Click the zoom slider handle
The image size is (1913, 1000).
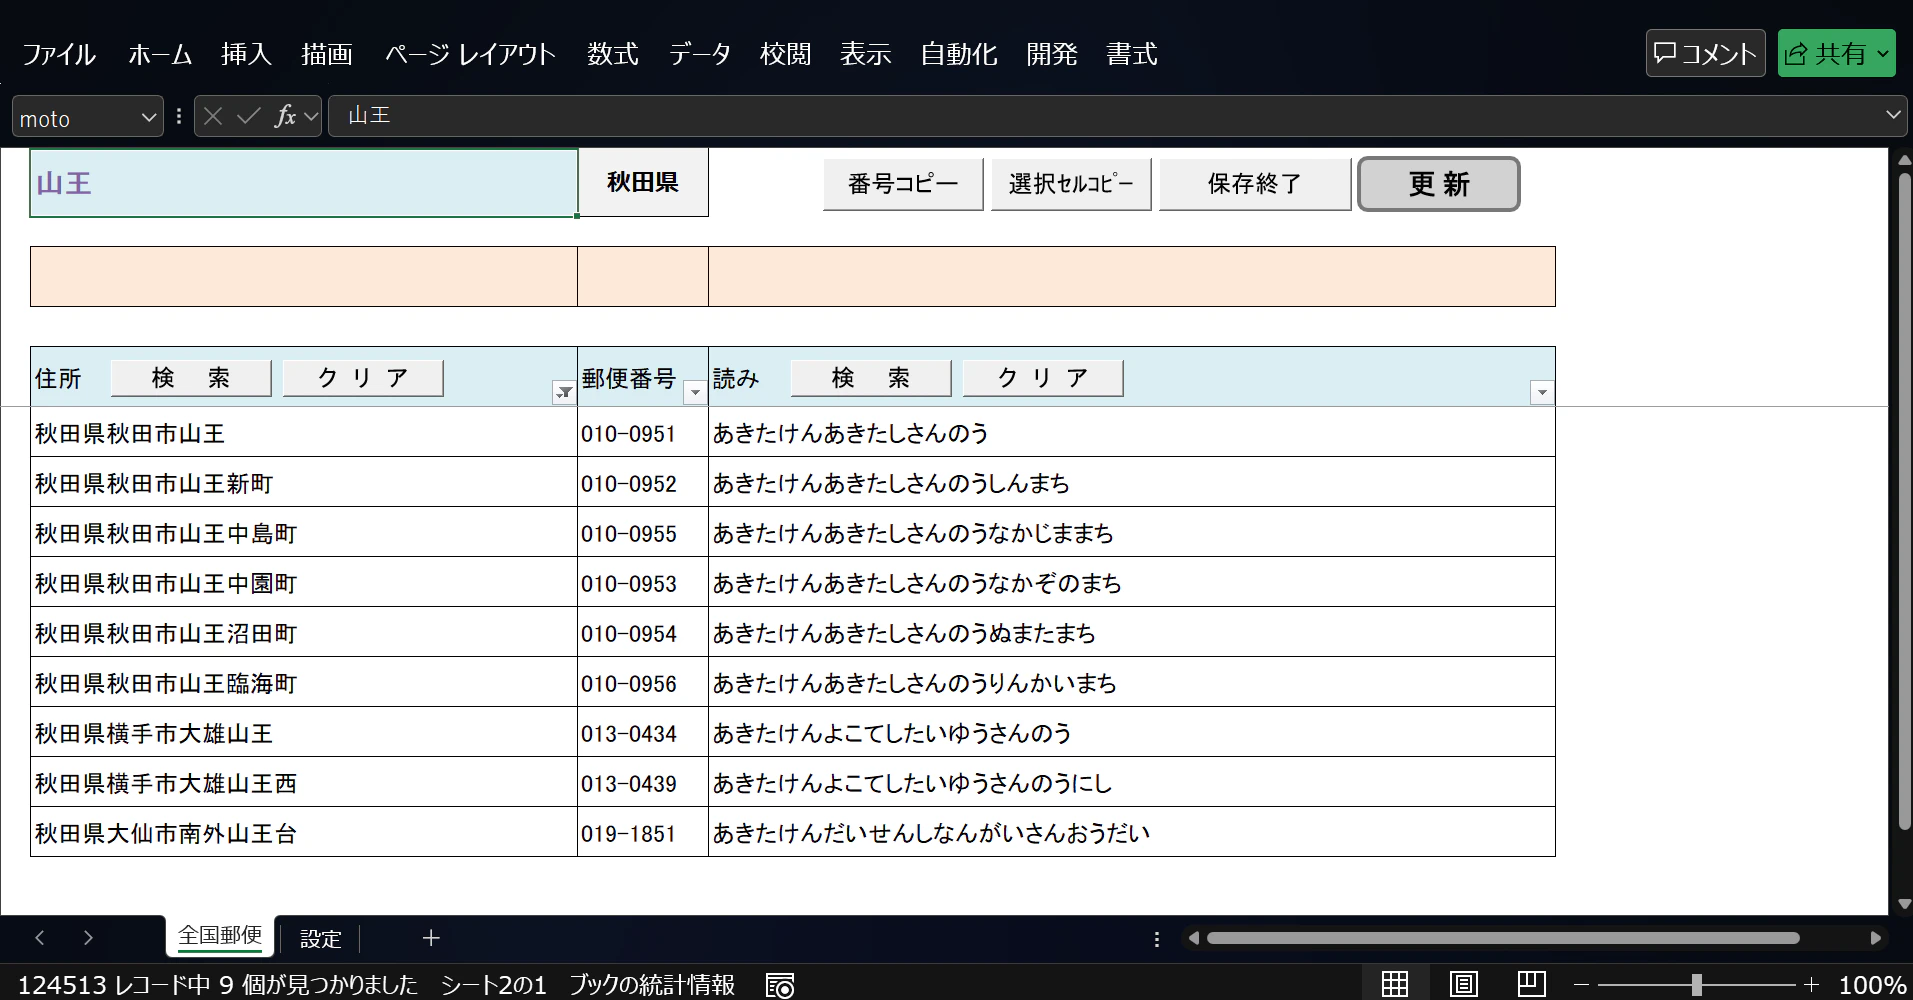click(x=1697, y=985)
